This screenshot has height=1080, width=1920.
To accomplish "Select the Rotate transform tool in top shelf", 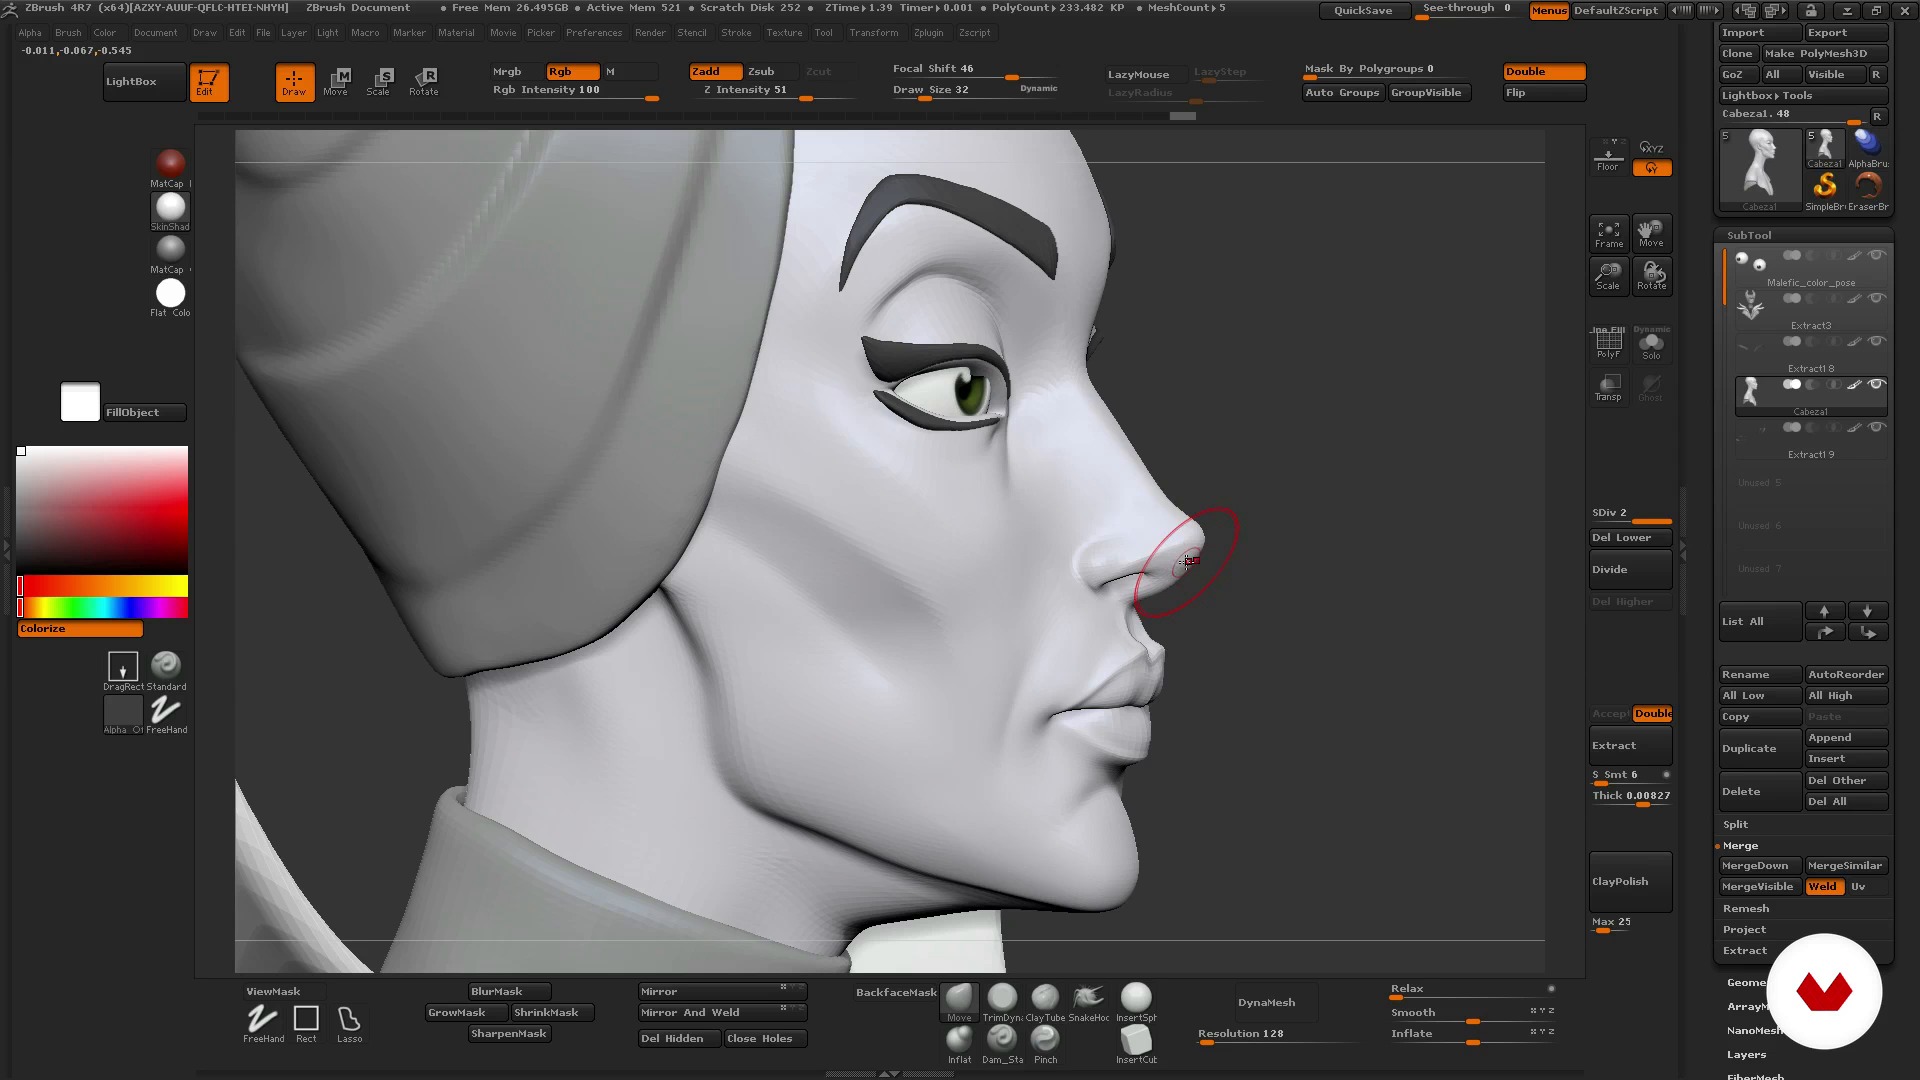I will (423, 82).
